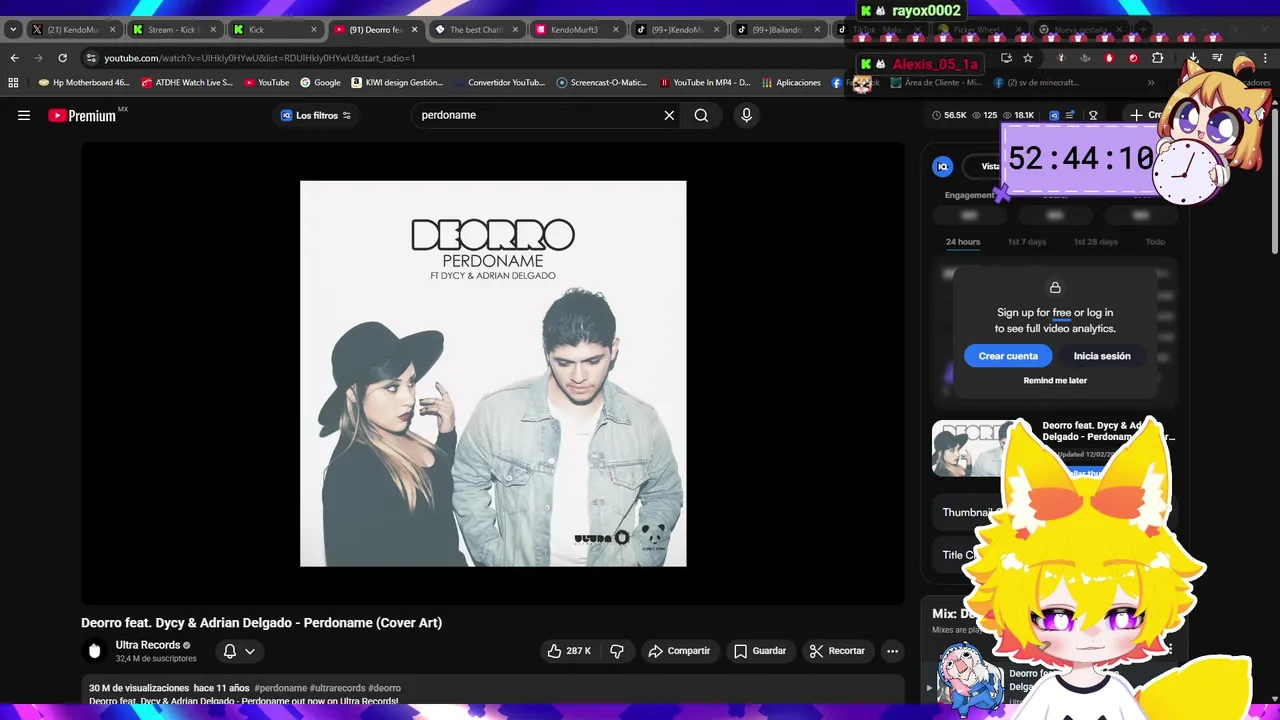The height and width of the screenshot is (720, 1280).
Task: Click the magnifier search button
Action: coord(701,115)
